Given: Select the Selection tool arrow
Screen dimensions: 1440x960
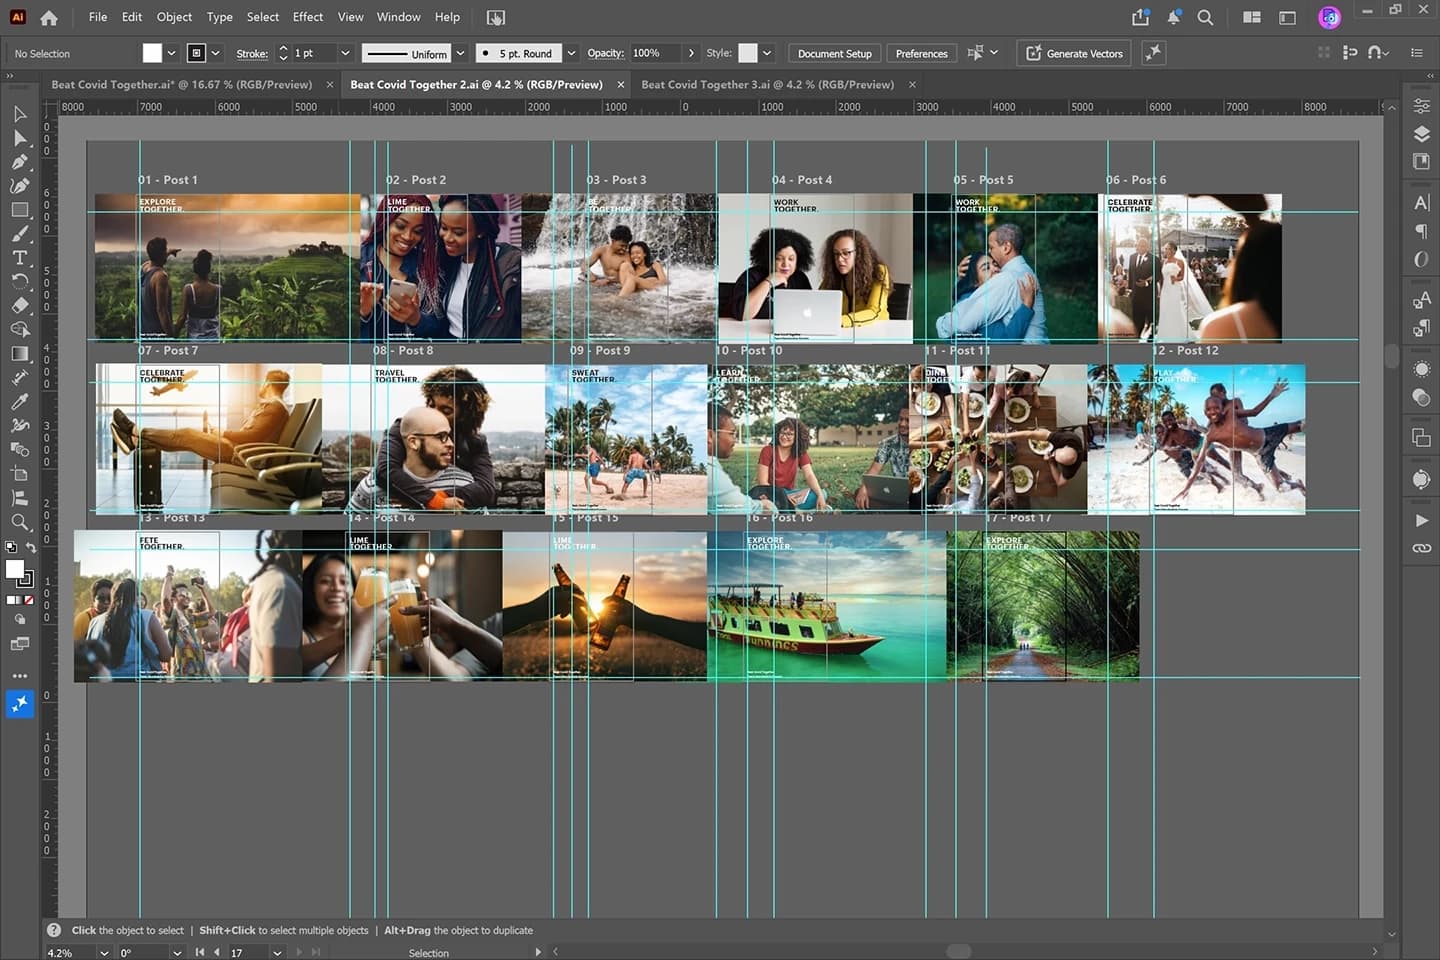Looking at the screenshot, I should click(19, 114).
